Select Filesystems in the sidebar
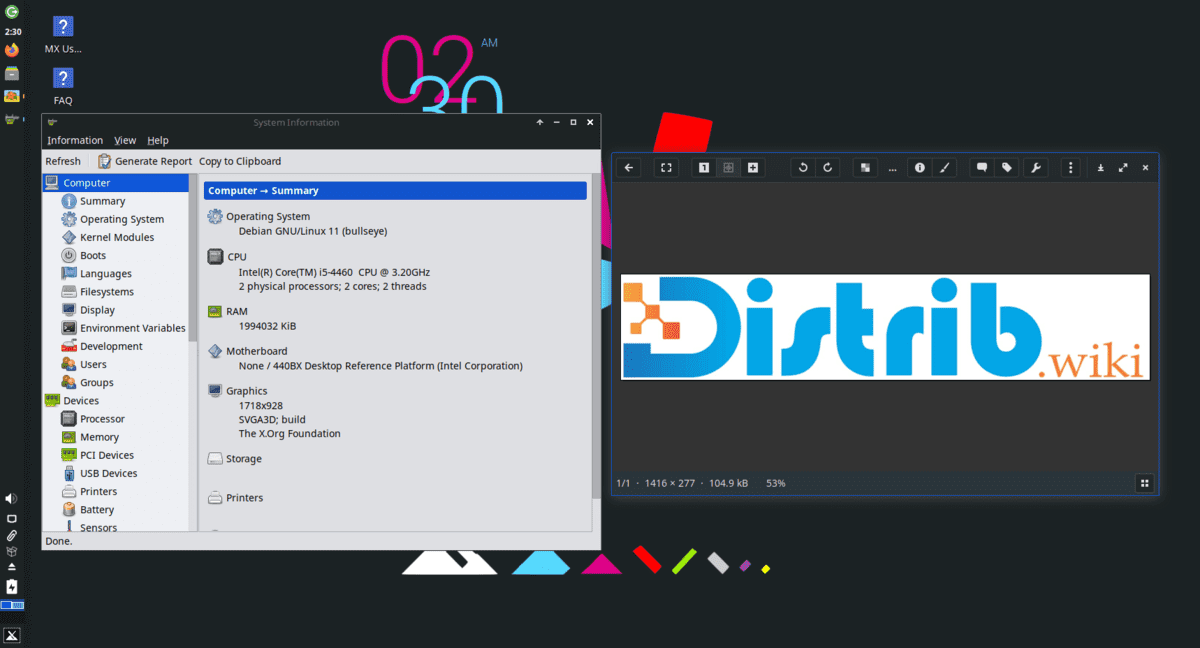This screenshot has height=648, width=1200. [106, 292]
